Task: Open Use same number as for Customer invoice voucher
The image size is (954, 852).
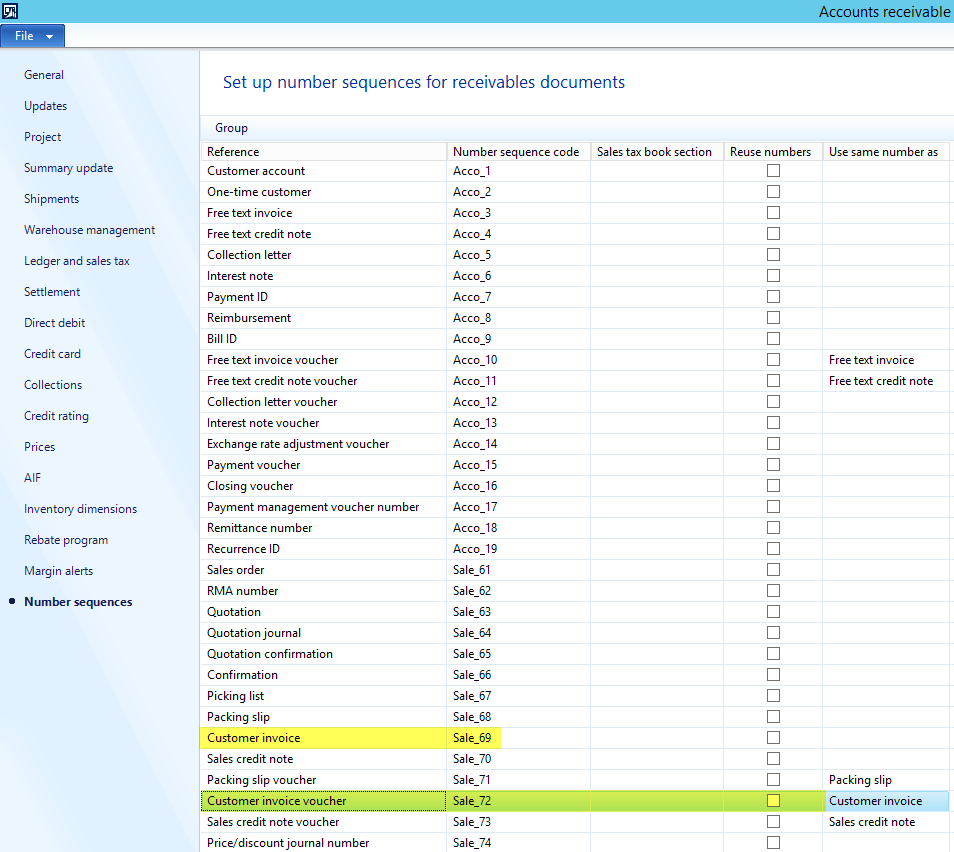Action: tap(884, 801)
